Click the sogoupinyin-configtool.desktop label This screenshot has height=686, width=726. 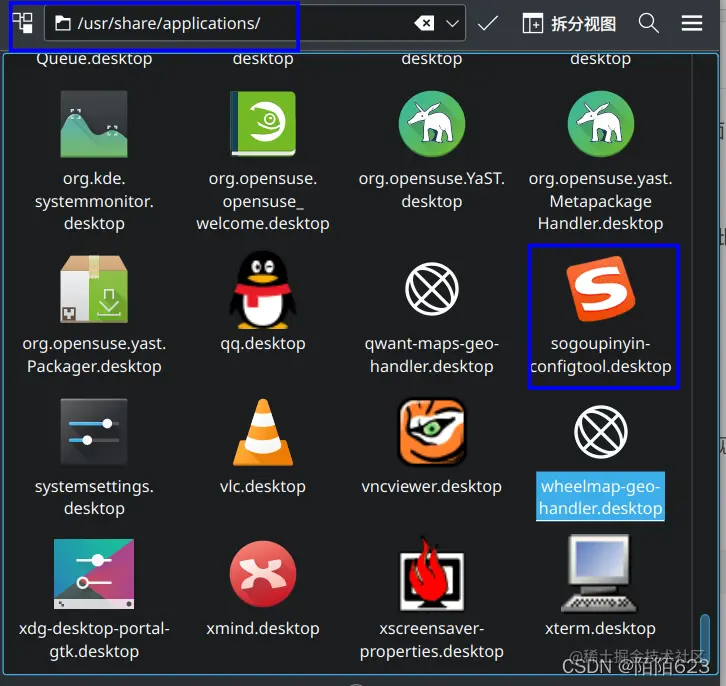pyautogui.click(x=601, y=355)
